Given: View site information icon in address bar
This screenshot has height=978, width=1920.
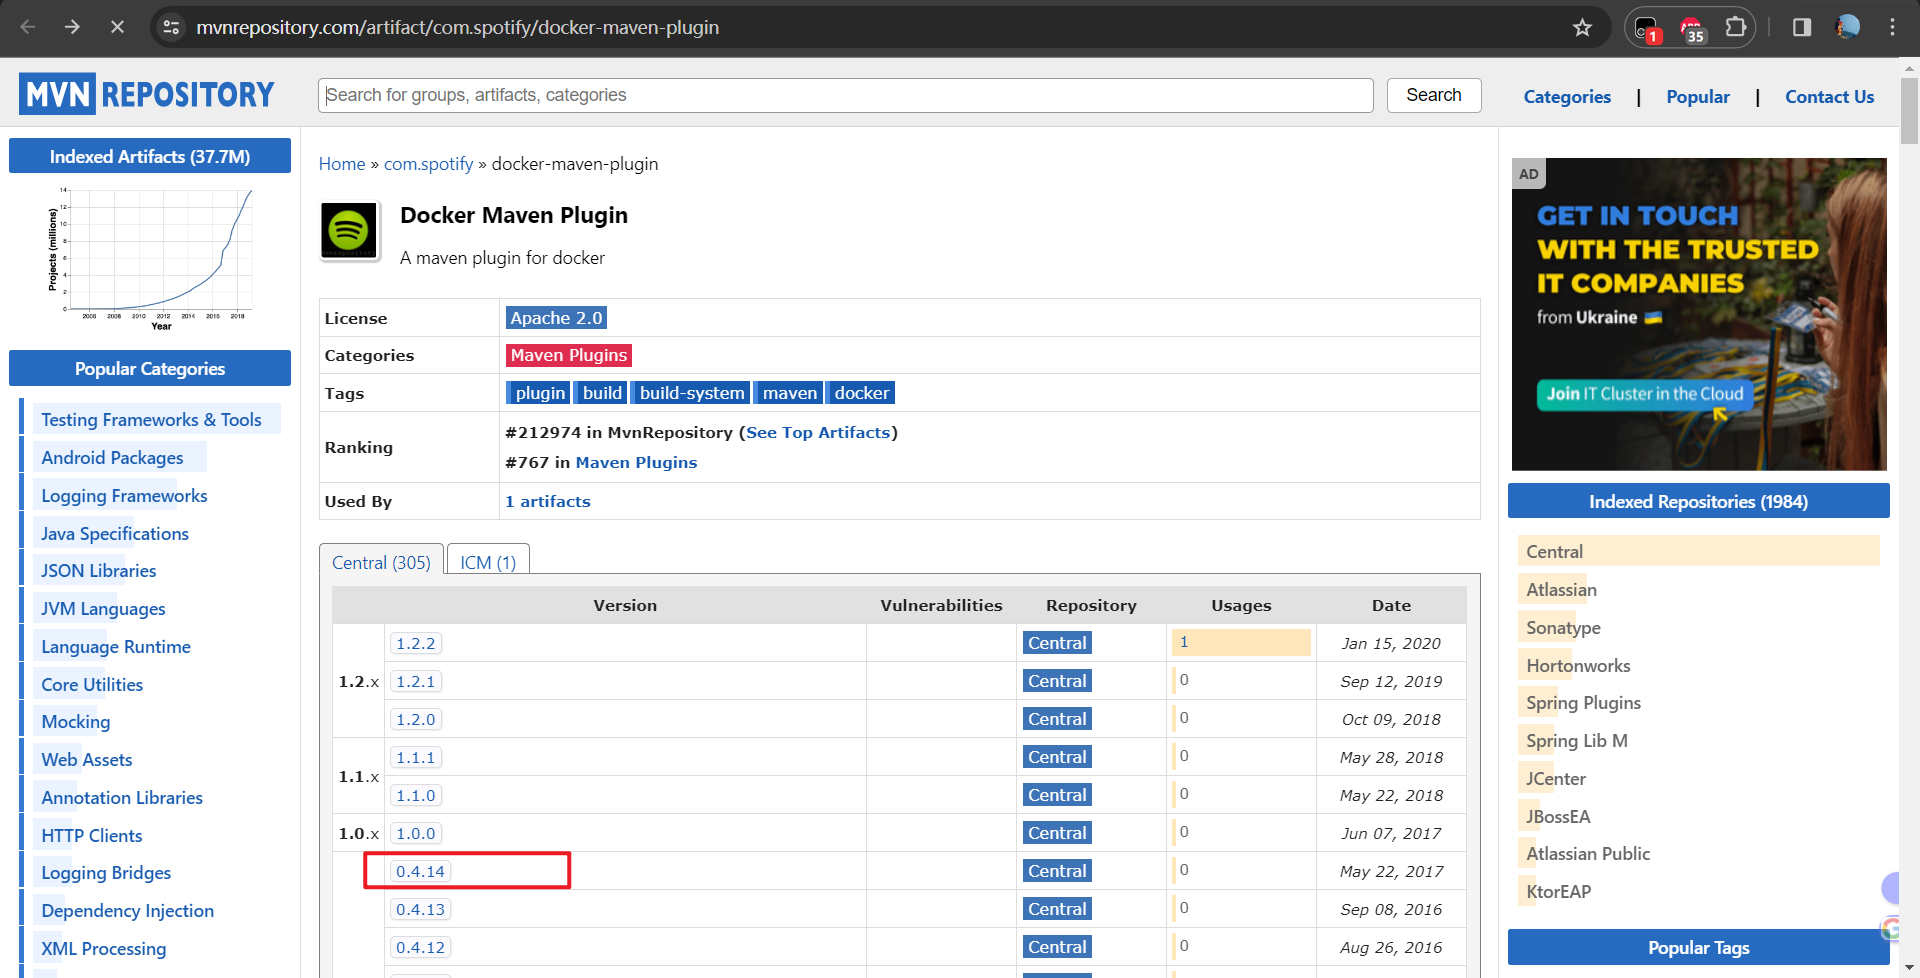Looking at the screenshot, I should click(x=172, y=27).
